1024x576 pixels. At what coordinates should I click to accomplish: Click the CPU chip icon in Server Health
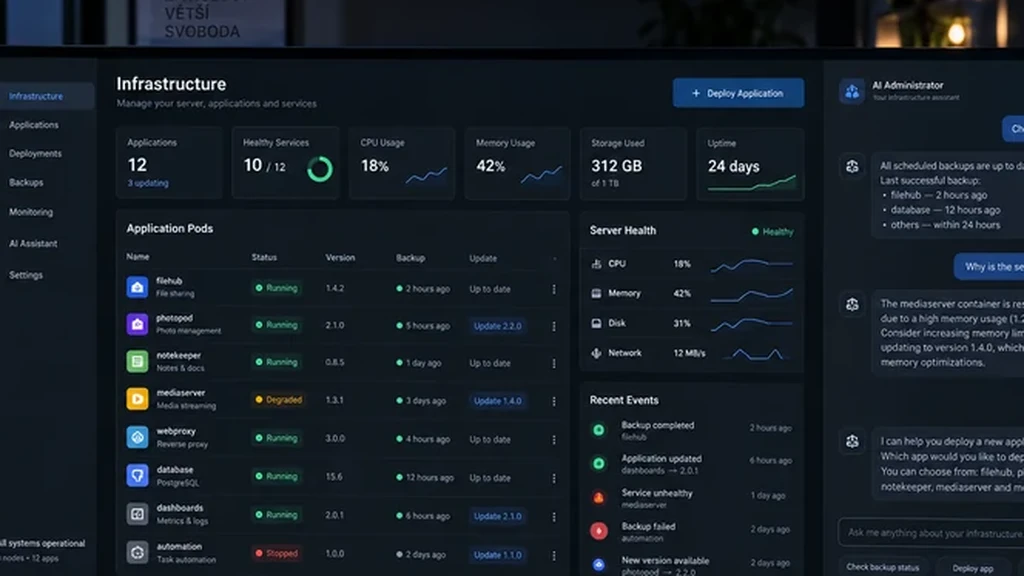click(596, 264)
